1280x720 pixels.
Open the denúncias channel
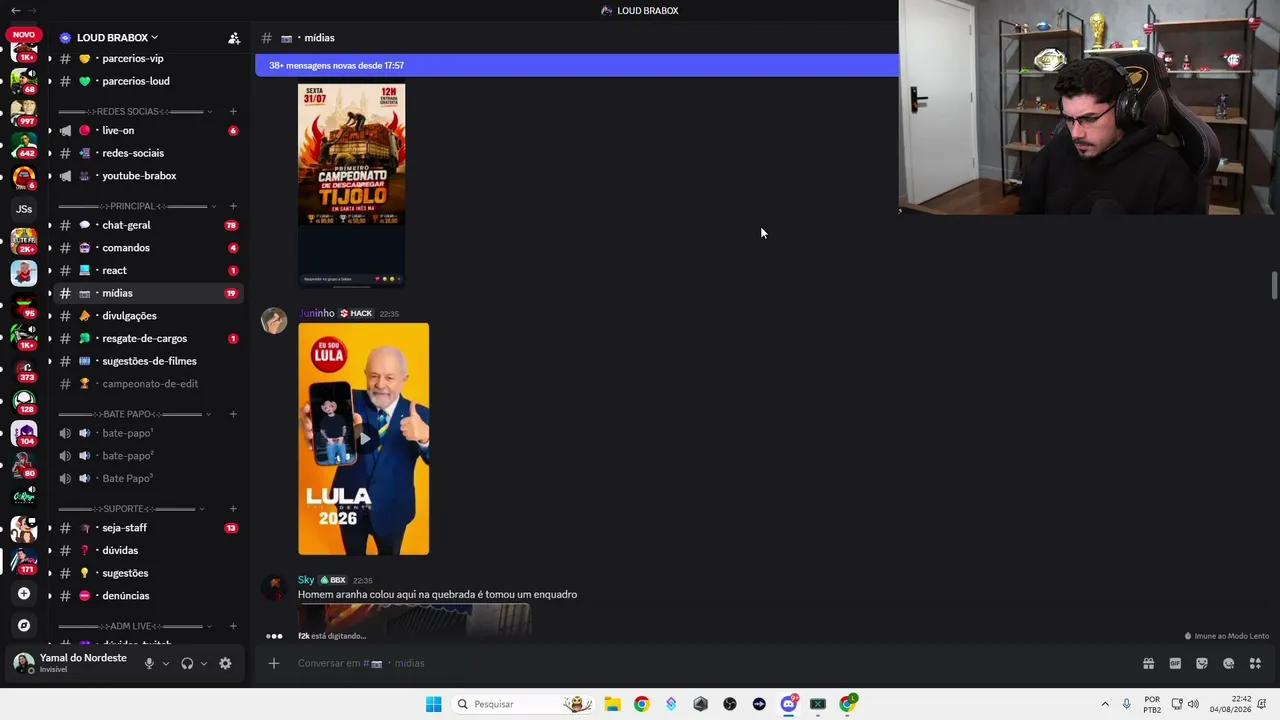coord(149,596)
